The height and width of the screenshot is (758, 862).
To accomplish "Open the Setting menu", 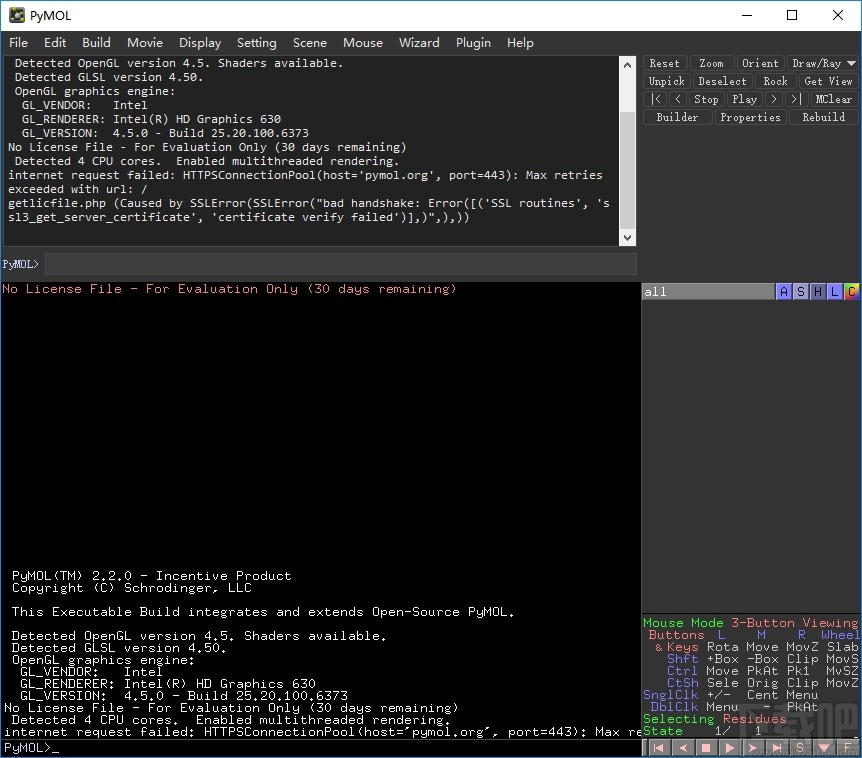I will click(257, 42).
